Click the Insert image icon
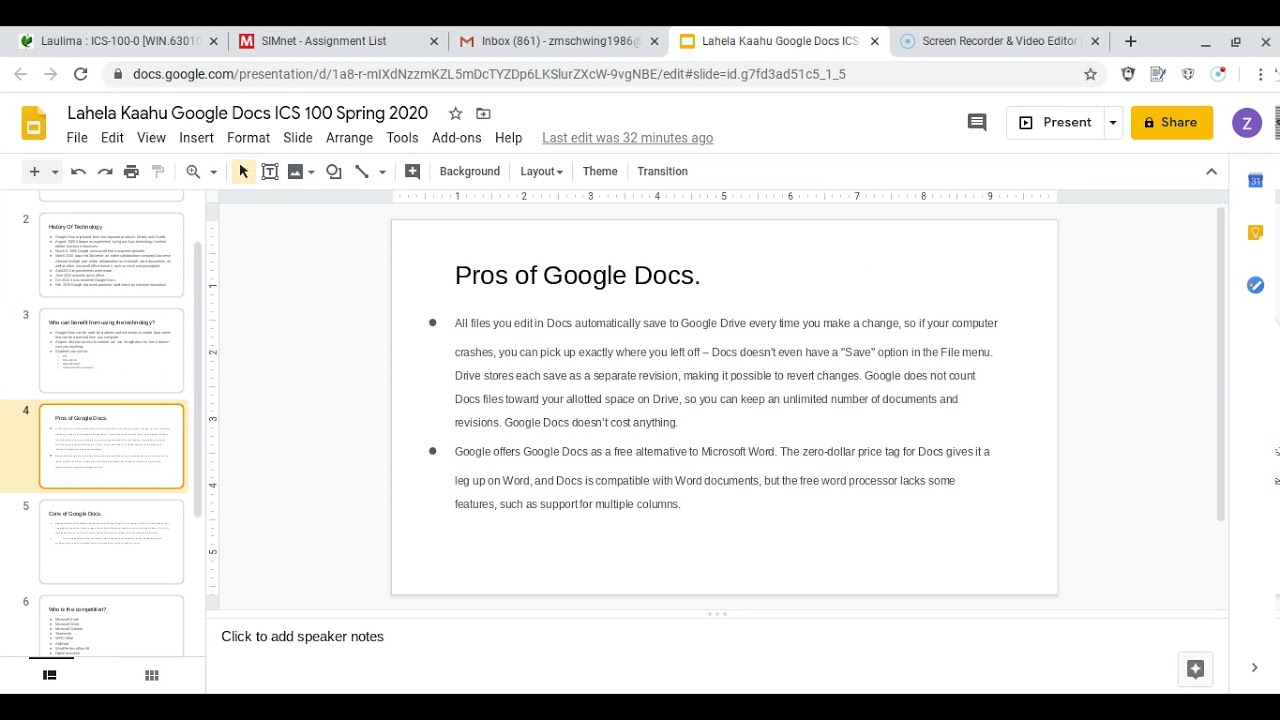1280x720 pixels. 295,172
